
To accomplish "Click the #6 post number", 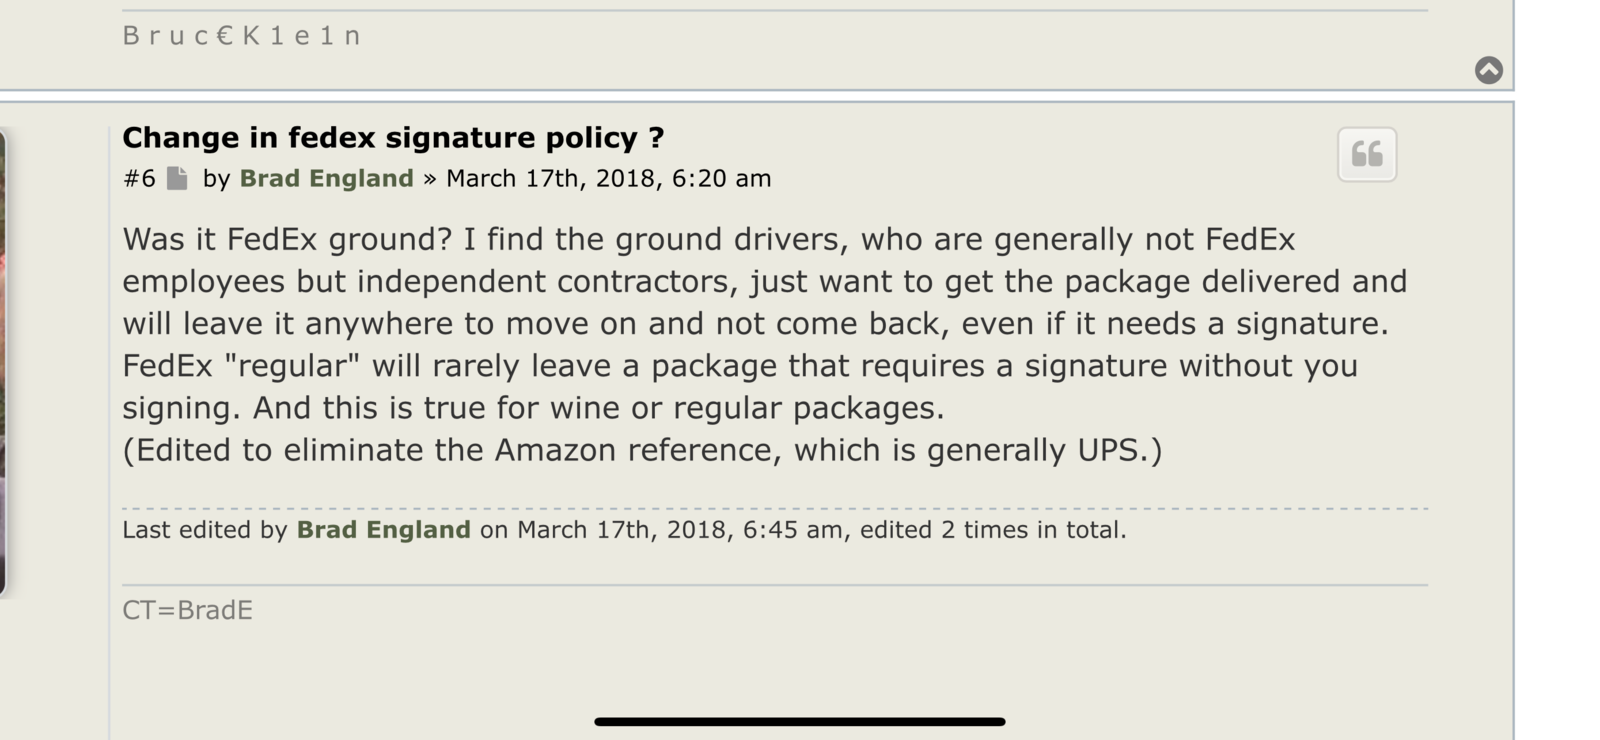I will point(139,178).
